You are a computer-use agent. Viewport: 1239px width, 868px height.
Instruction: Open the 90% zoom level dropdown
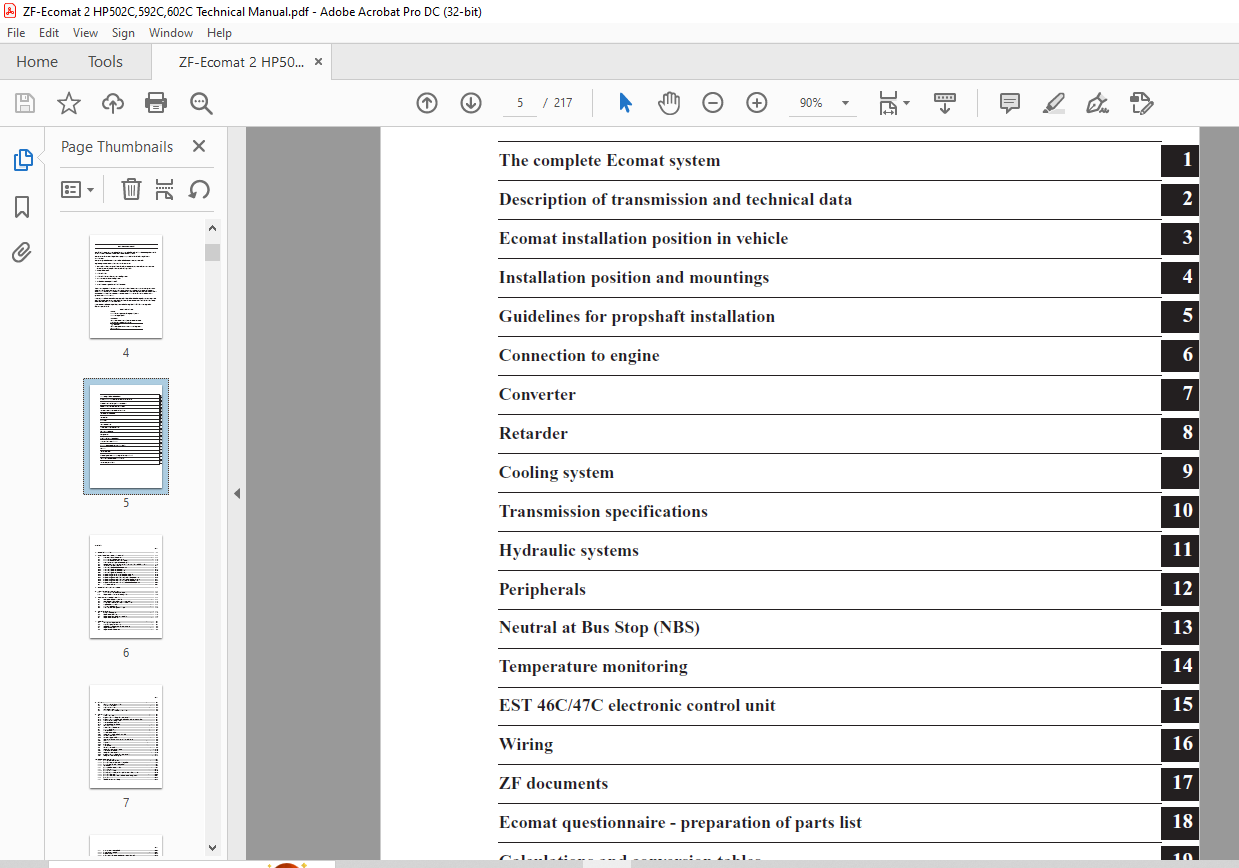point(822,103)
